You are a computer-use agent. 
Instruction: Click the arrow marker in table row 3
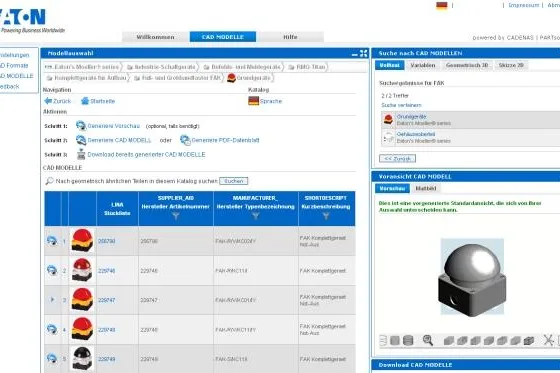tap(52, 299)
